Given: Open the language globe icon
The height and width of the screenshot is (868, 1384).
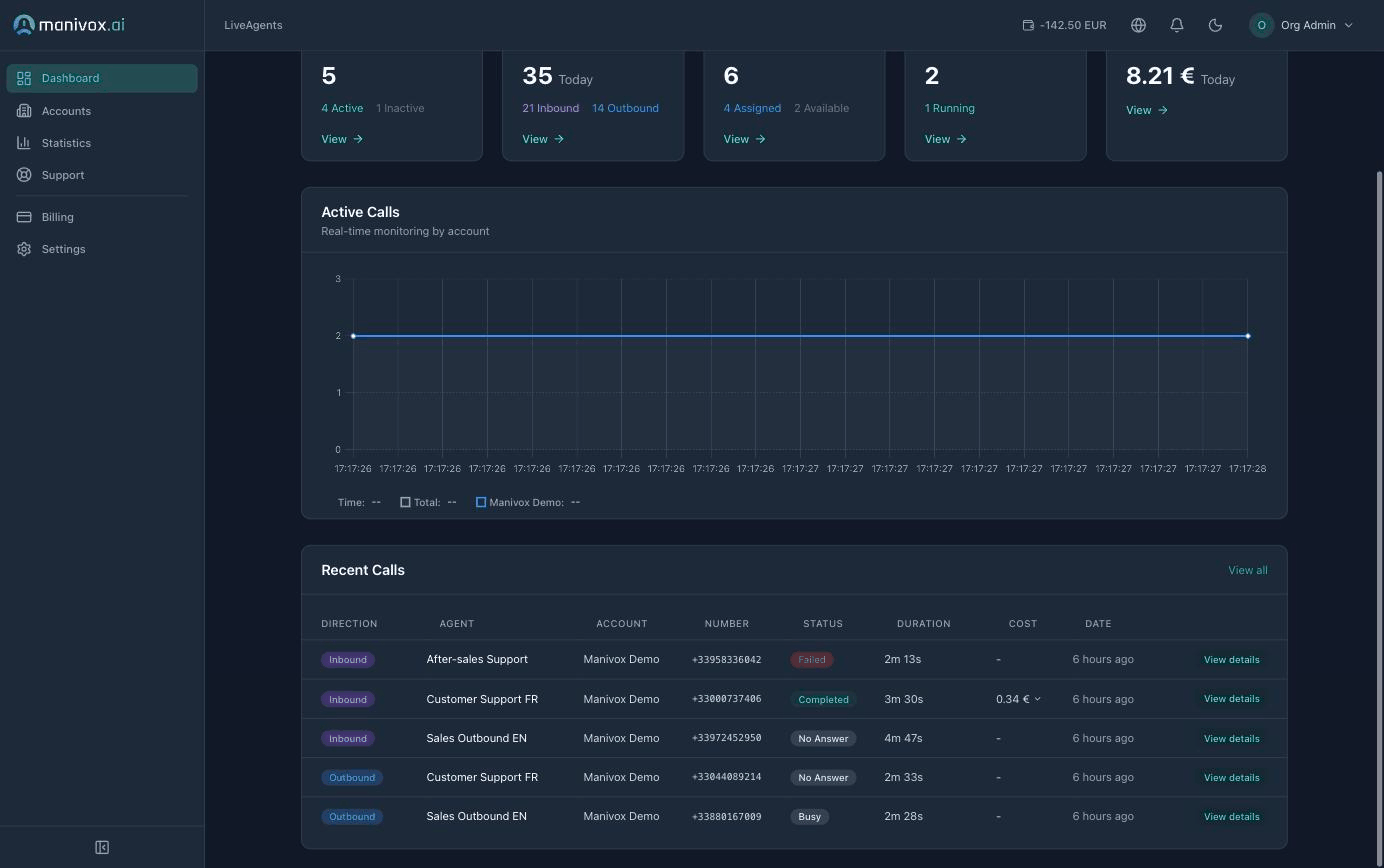Looking at the screenshot, I should pyautogui.click(x=1138, y=25).
